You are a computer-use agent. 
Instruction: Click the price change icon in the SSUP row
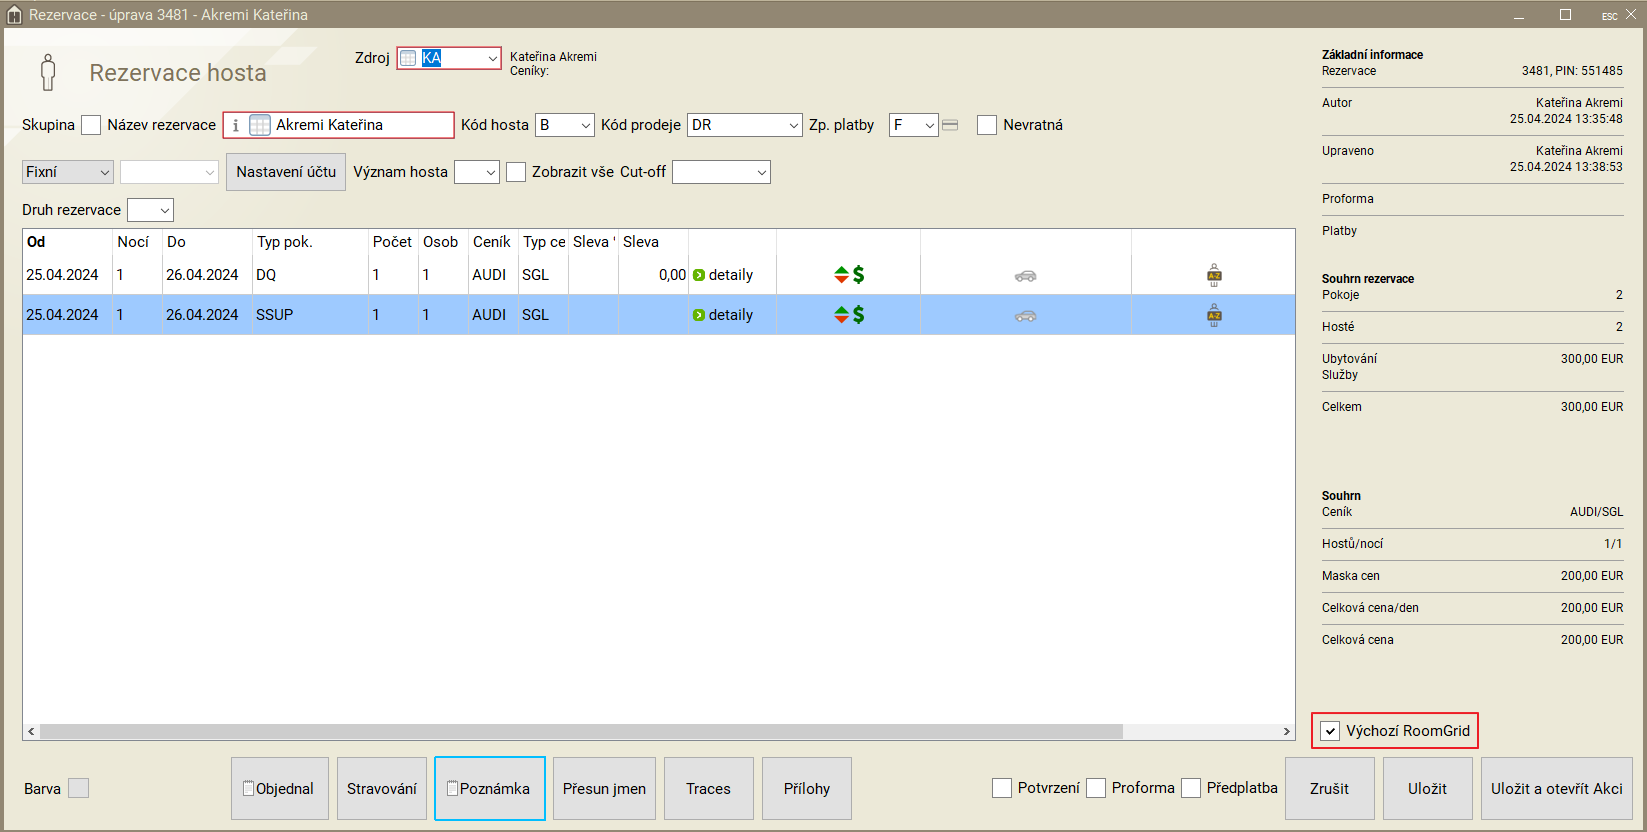[849, 315]
